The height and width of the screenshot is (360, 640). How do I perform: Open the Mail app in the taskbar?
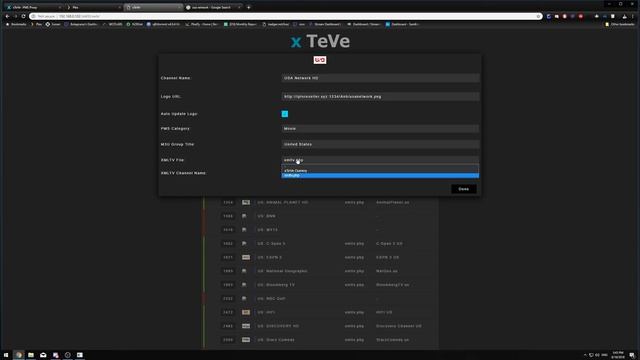43,355
